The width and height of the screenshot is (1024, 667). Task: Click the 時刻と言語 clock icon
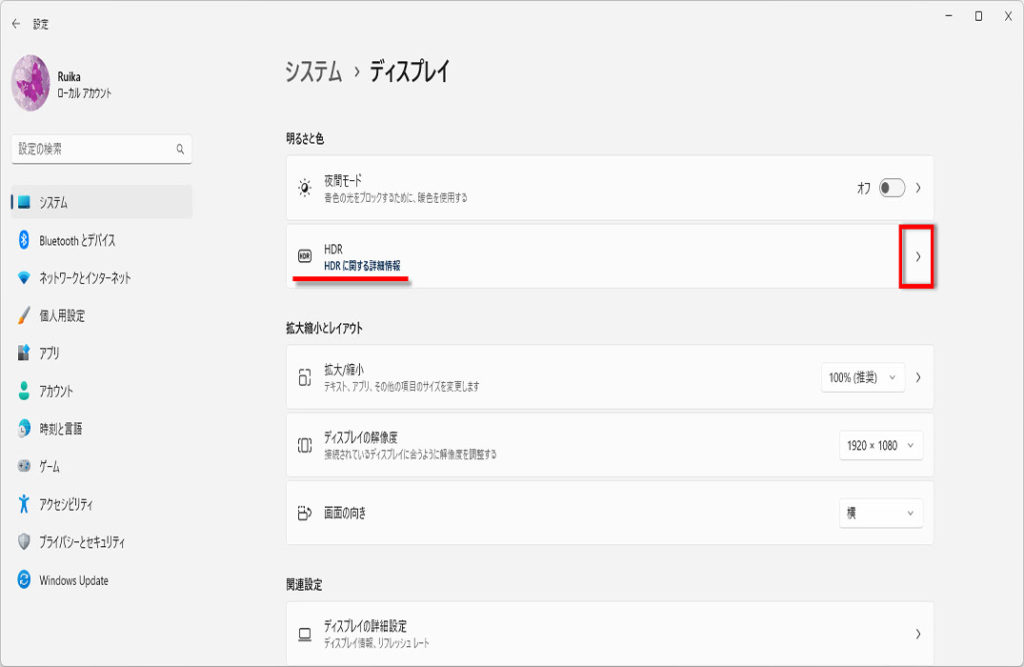[24, 429]
